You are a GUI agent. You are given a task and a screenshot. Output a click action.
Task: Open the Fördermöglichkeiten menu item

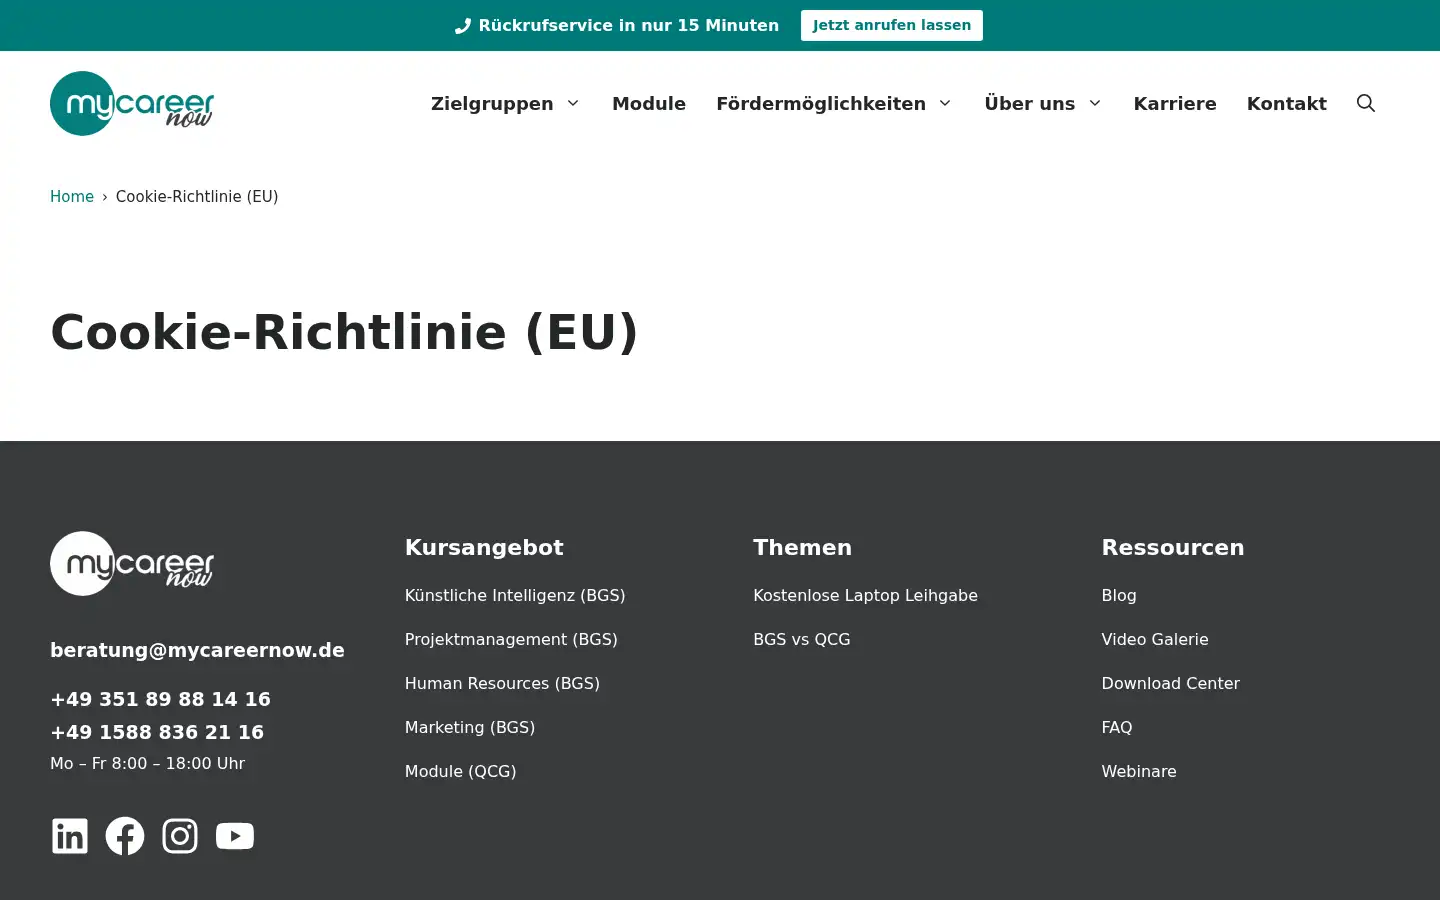click(821, 103)
